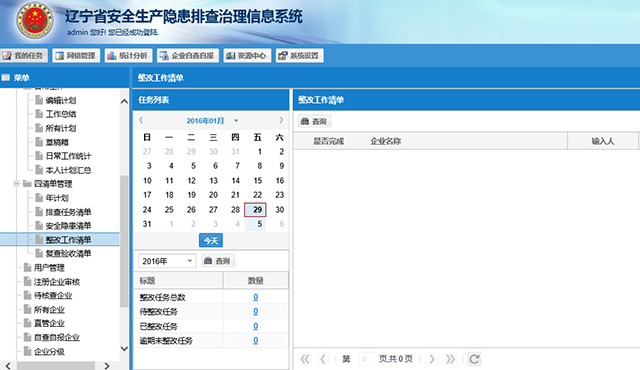640x370 pixels.
Task: Open 整改任务总数 count link
Action: coord(256,297)
